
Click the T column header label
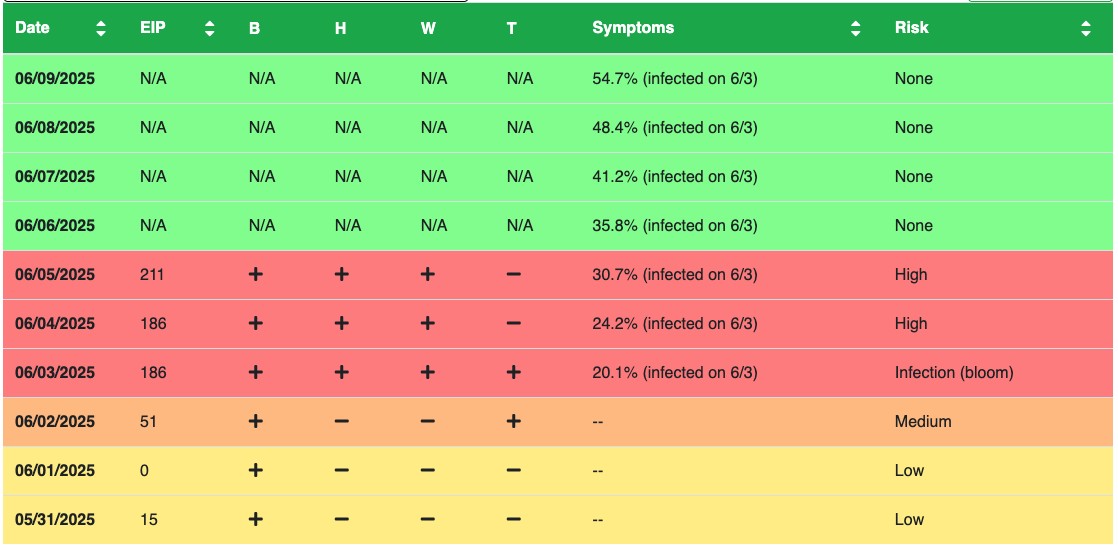(512, 29)
